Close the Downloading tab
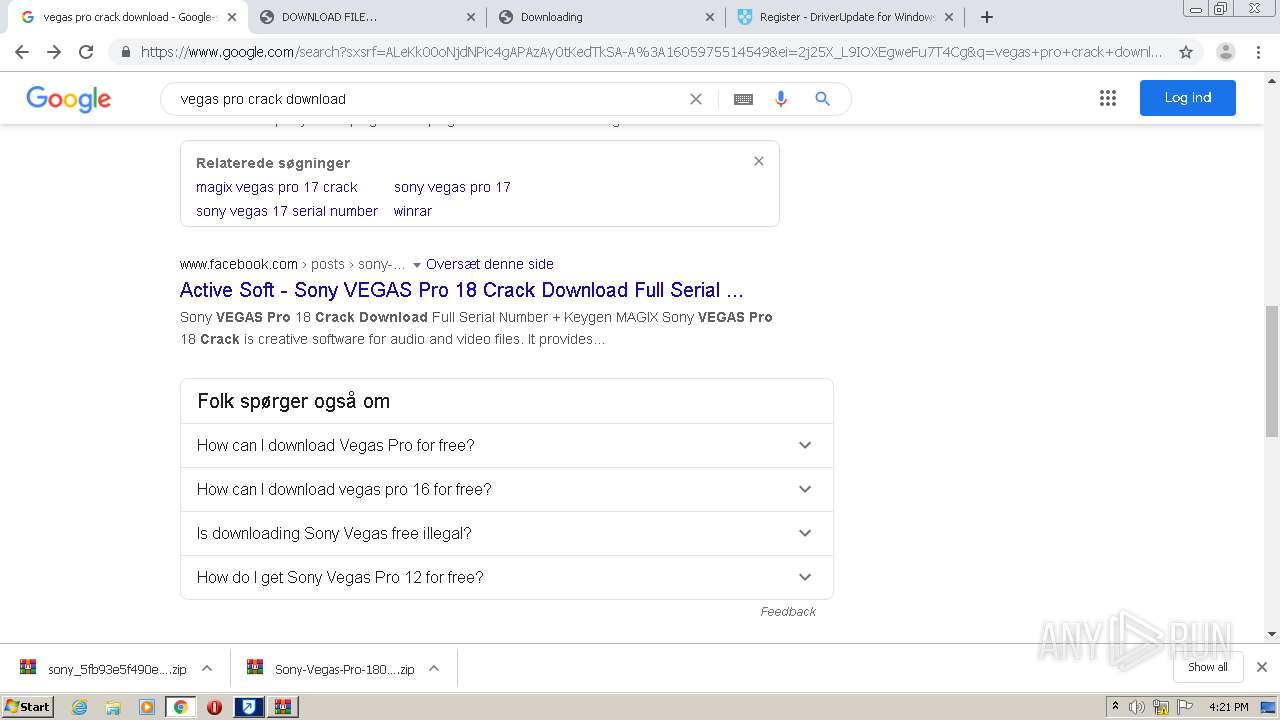Image resolution: width=1280 pixels, height=720 pixels. pos(710,17)
